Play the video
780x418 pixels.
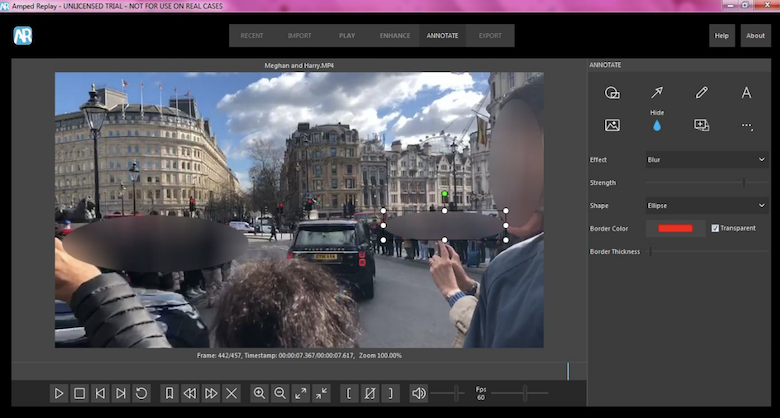point(59,394)
